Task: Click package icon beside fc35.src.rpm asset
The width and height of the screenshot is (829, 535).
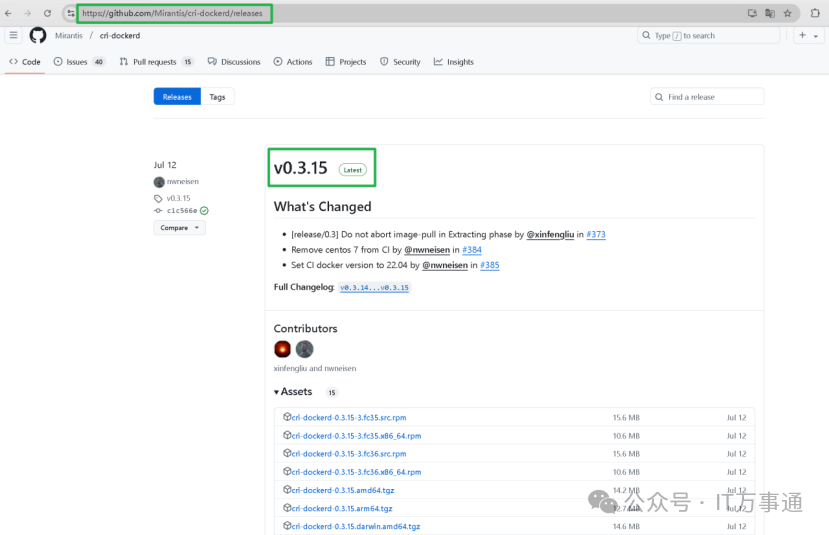Action: coord(287,417)
